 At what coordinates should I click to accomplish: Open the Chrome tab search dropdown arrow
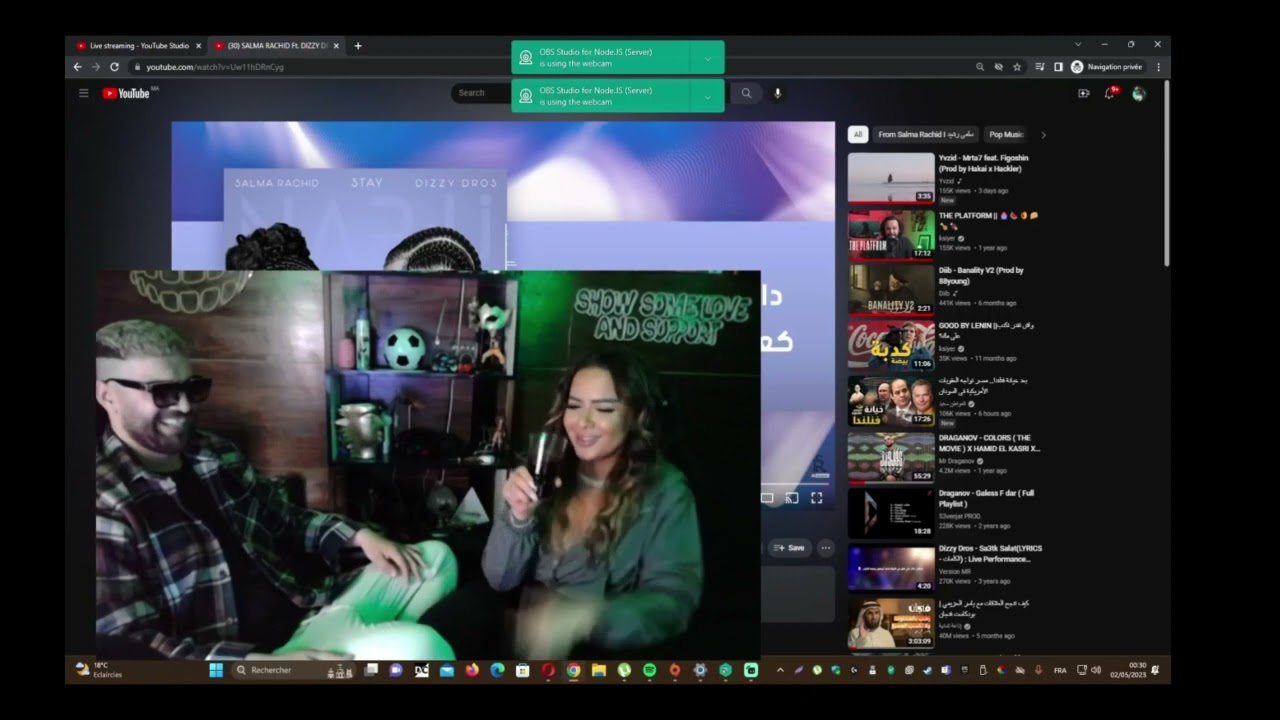1078,44
